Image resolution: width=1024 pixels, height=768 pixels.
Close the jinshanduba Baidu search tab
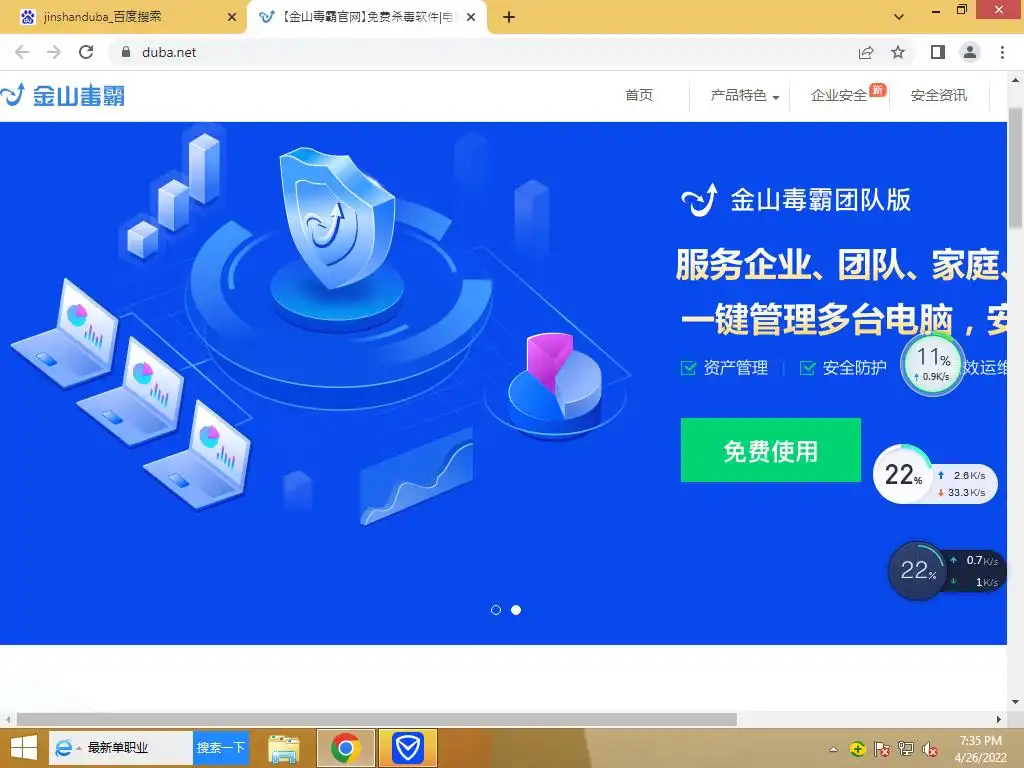(x=231, y=17)
